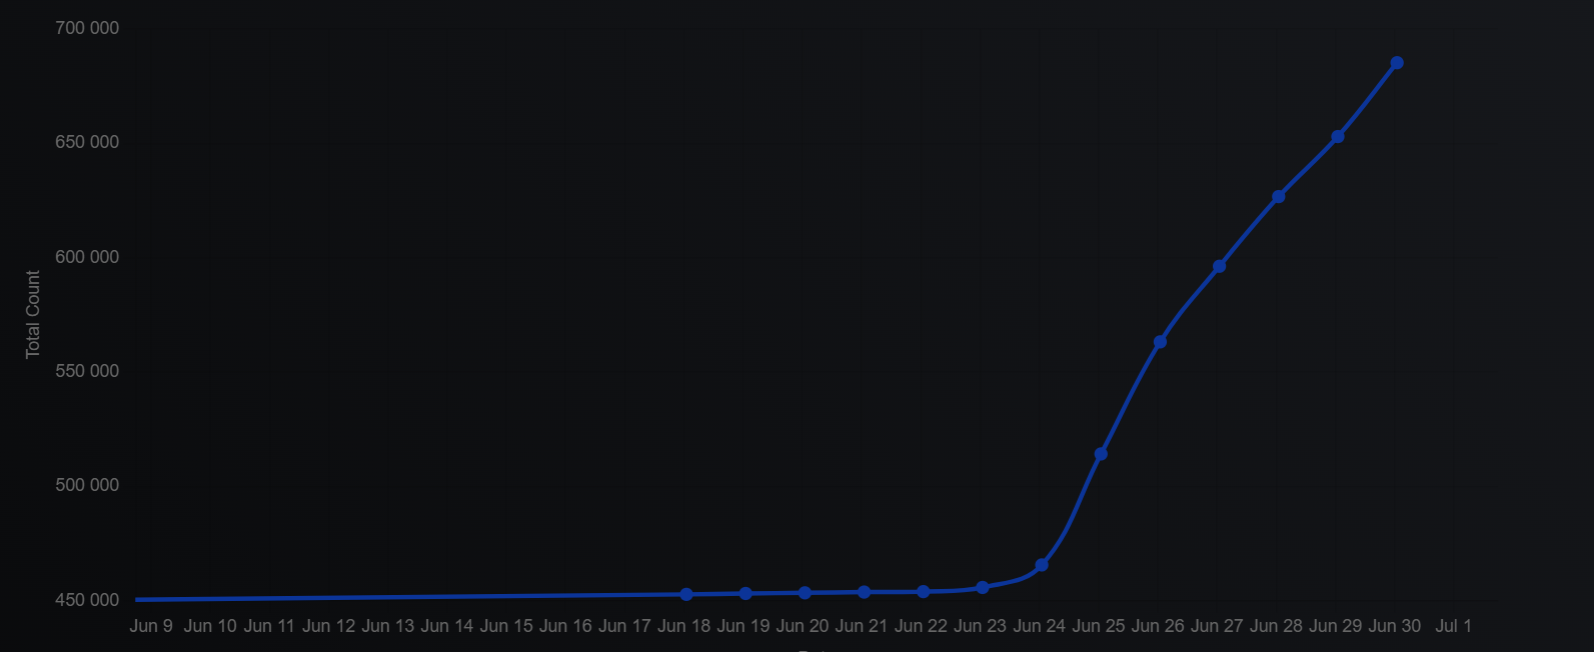Click the Jul 1 x-axis label
Screen dimensions: 1594x652
[x=1453, y=626]
